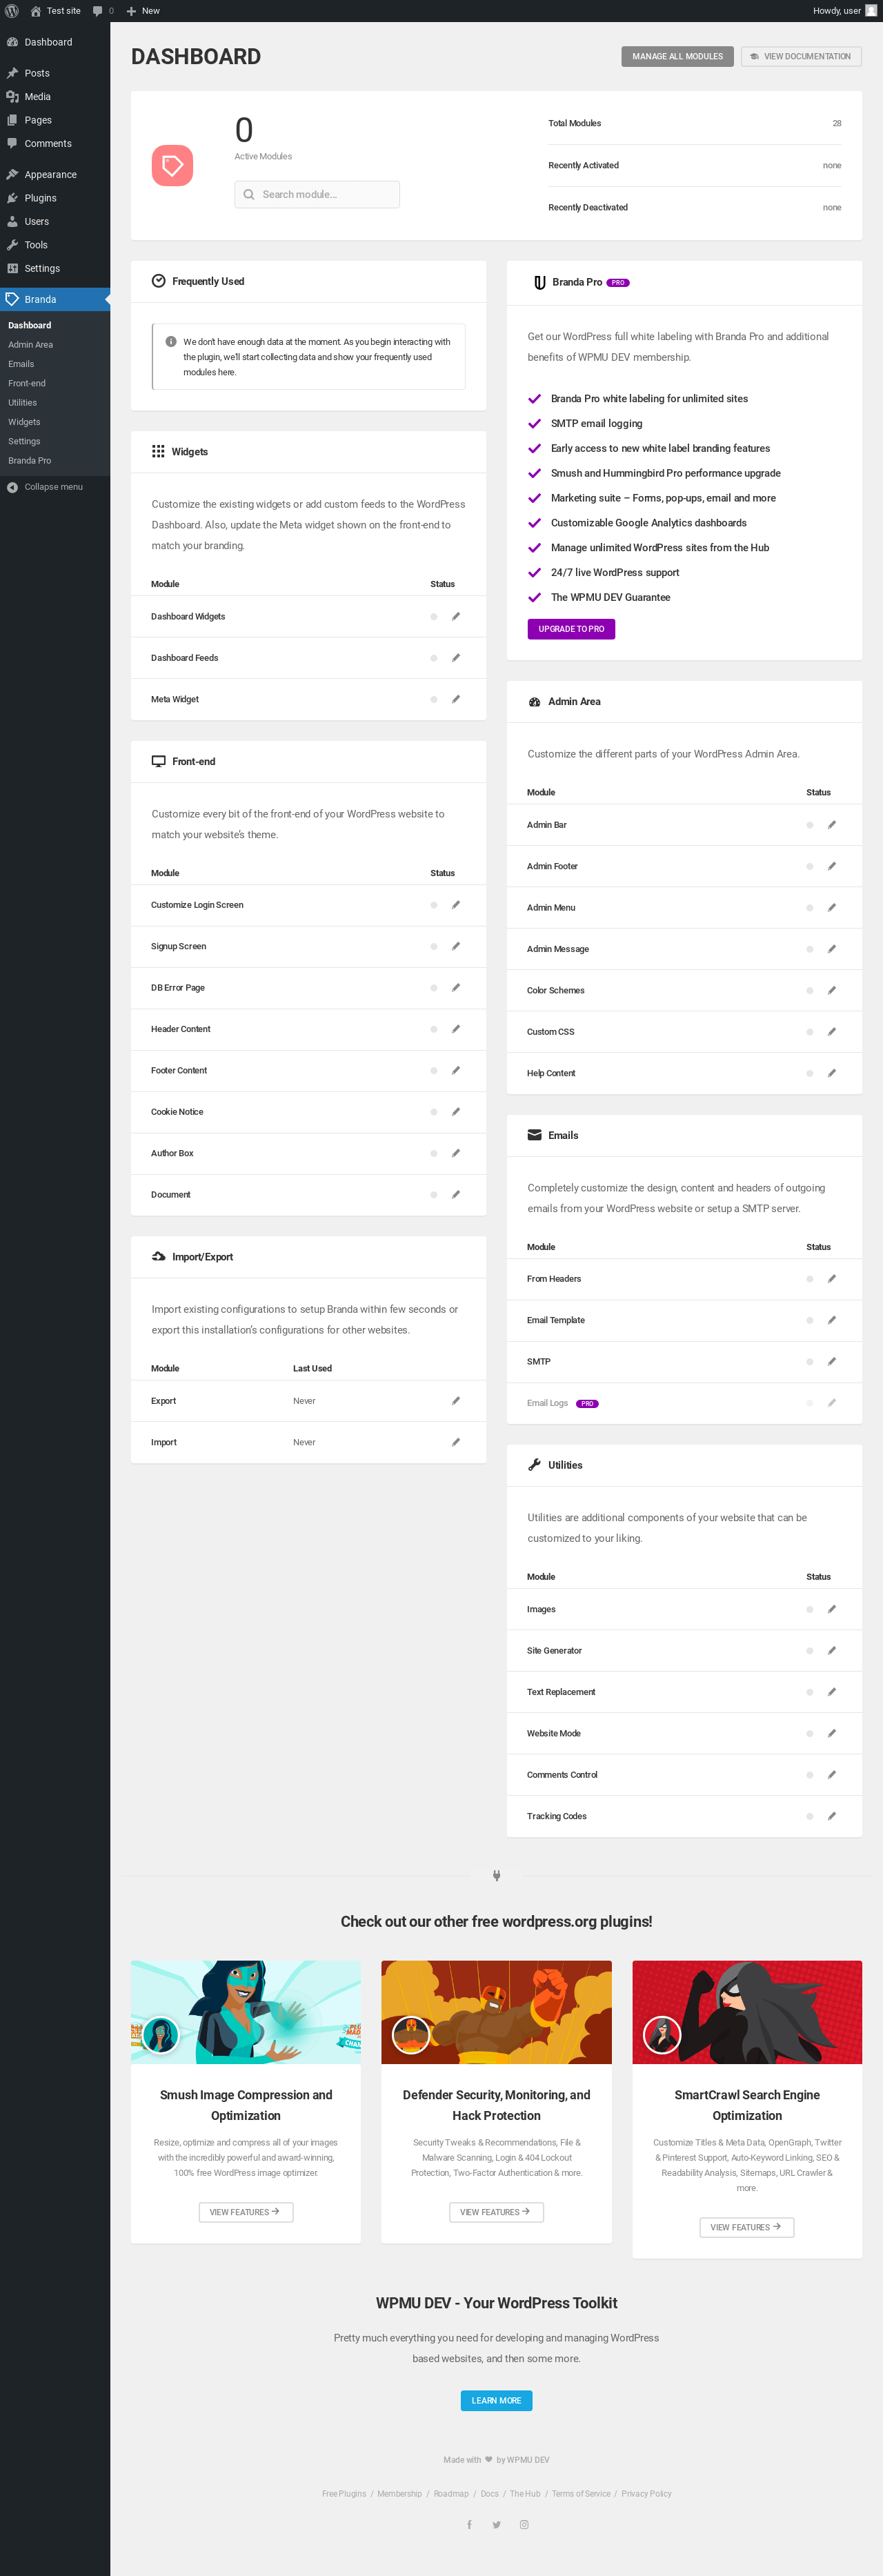Toggle status dot for Custom CSS module
The width and height of the screenshot is (883, 2576).
point(810,1032)
